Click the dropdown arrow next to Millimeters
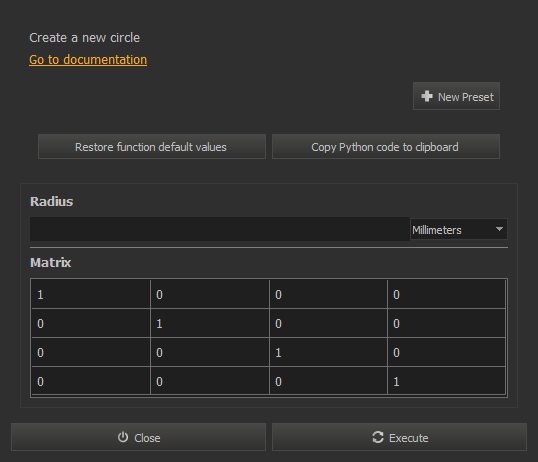The height and width of the screenshot is (462, 538). [499, 229]
